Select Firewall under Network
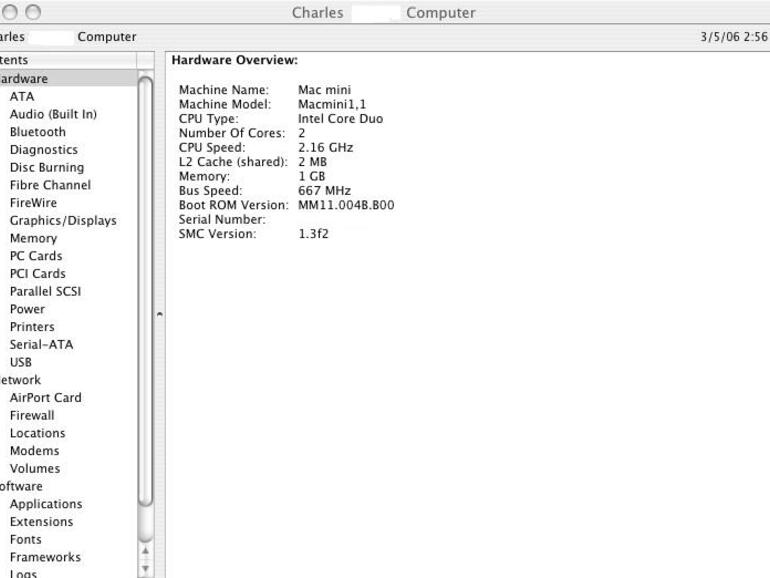 coord(32,415)
